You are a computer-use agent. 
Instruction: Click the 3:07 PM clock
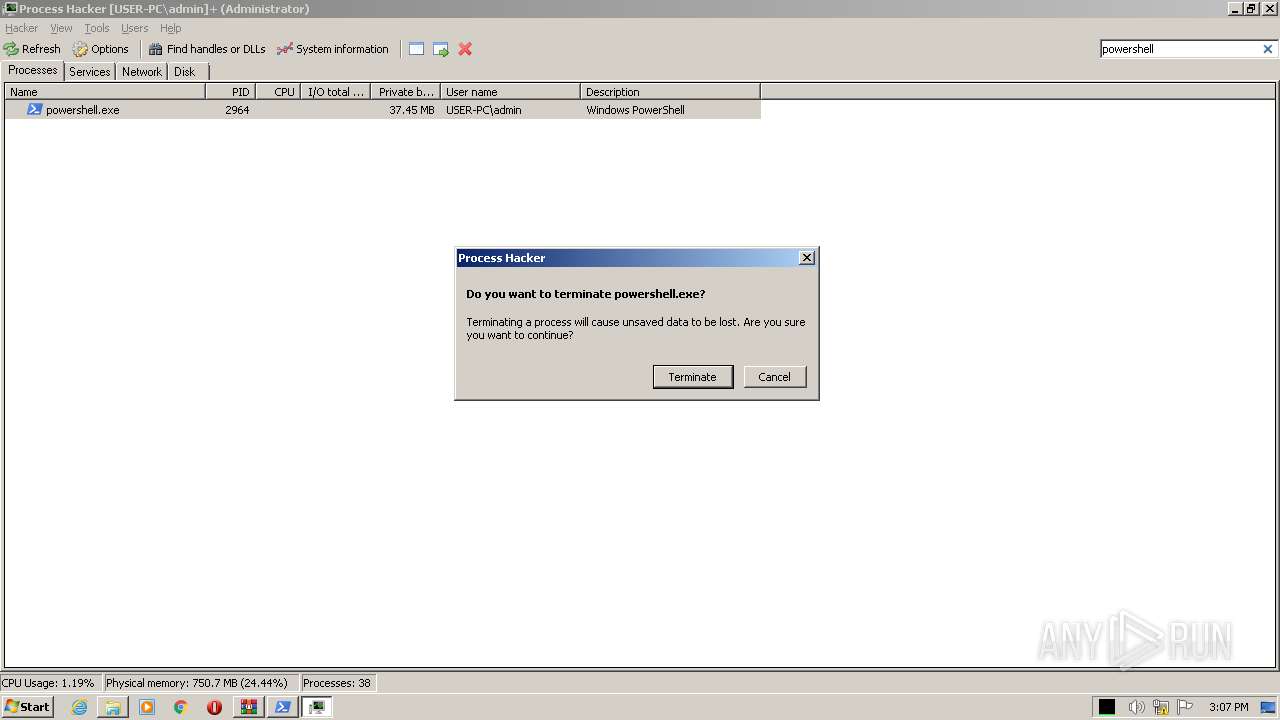tap(1229, 707)
